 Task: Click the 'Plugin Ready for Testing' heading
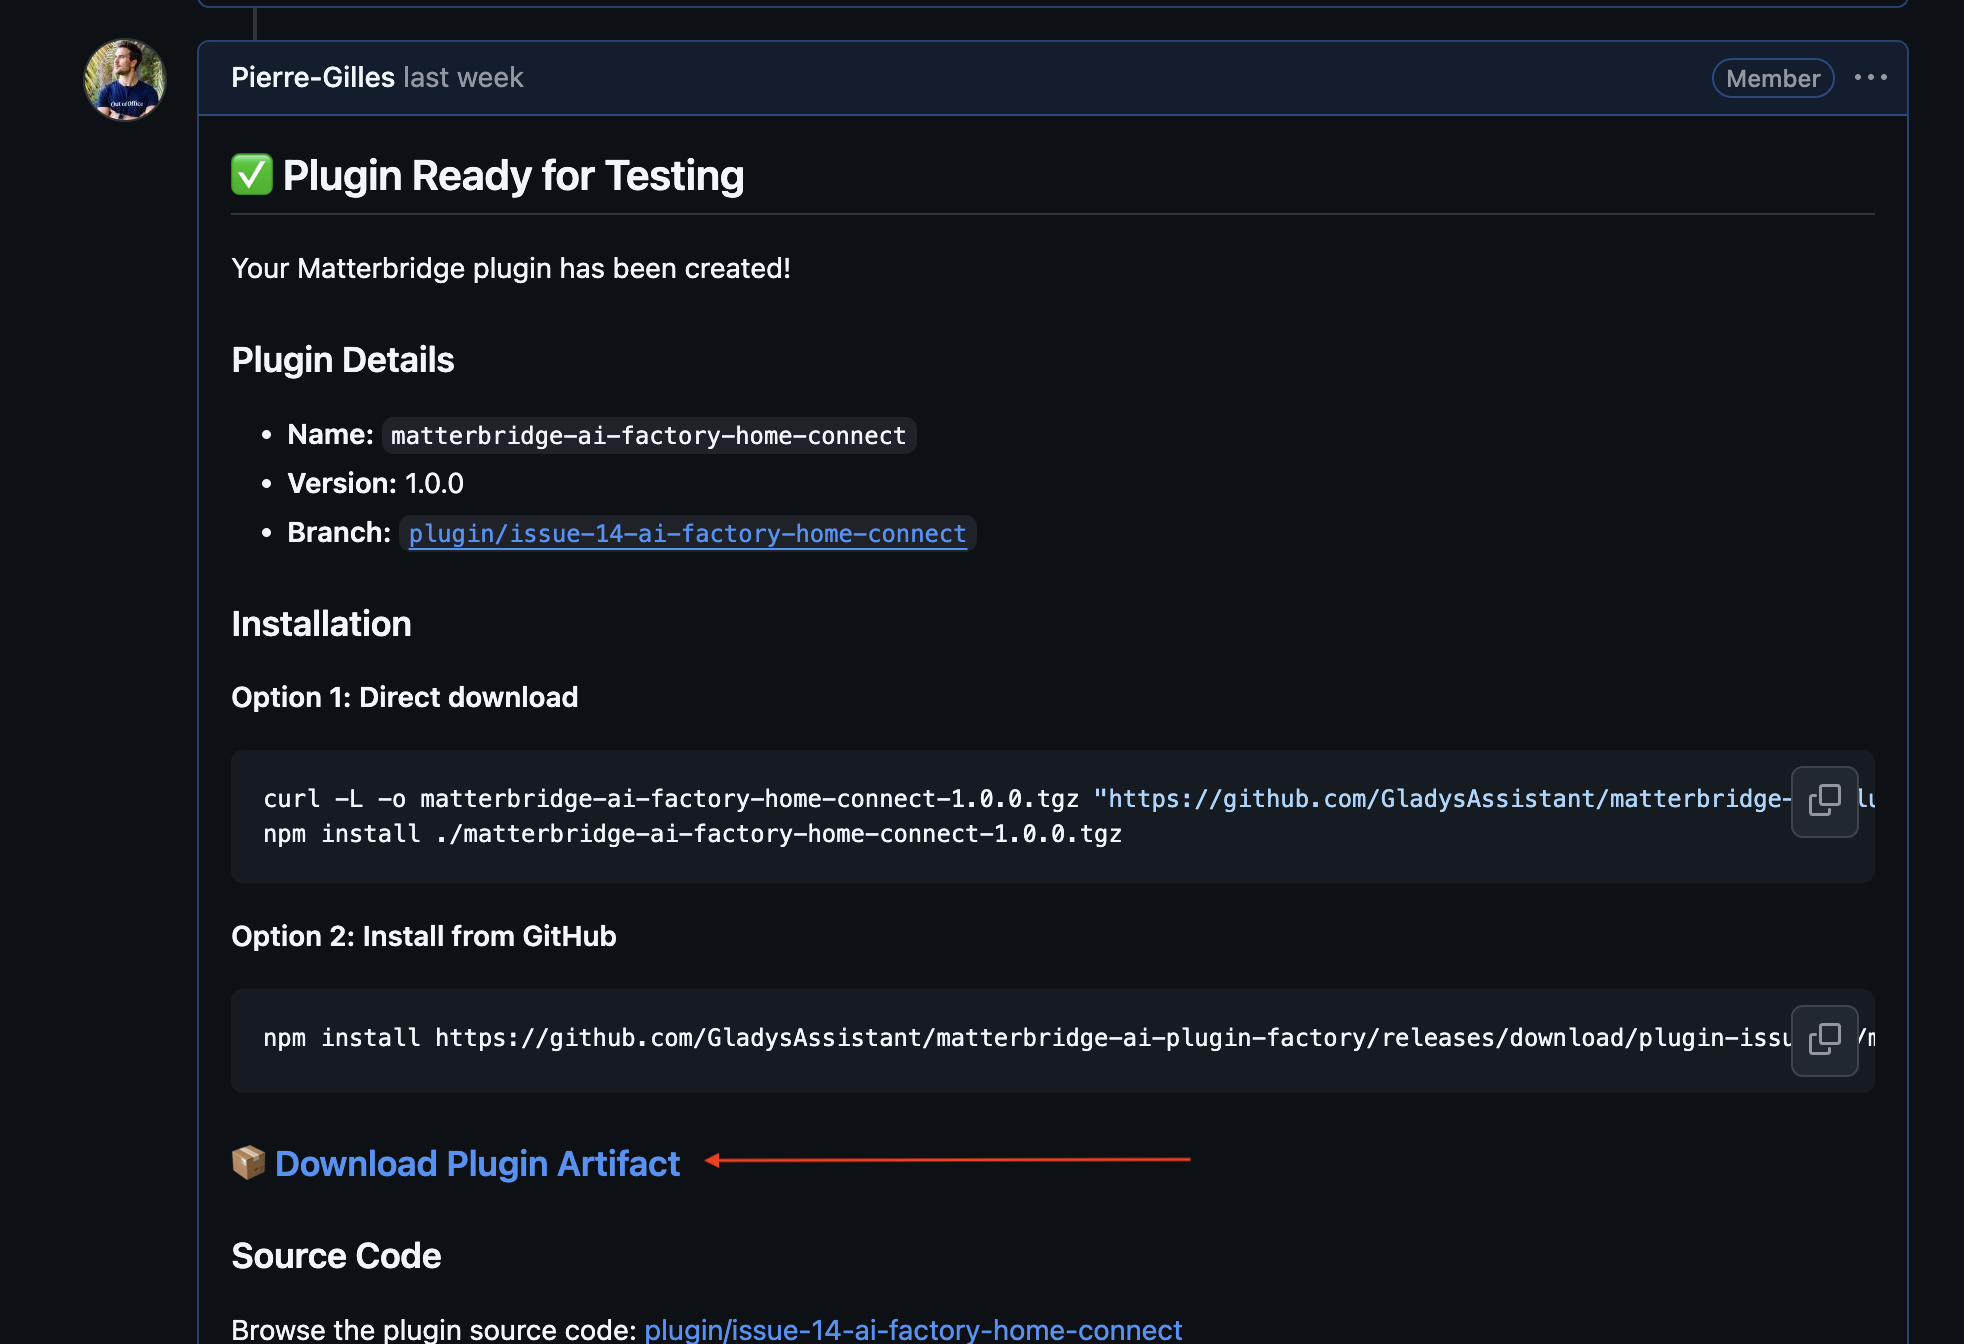[x=513, y=175]
